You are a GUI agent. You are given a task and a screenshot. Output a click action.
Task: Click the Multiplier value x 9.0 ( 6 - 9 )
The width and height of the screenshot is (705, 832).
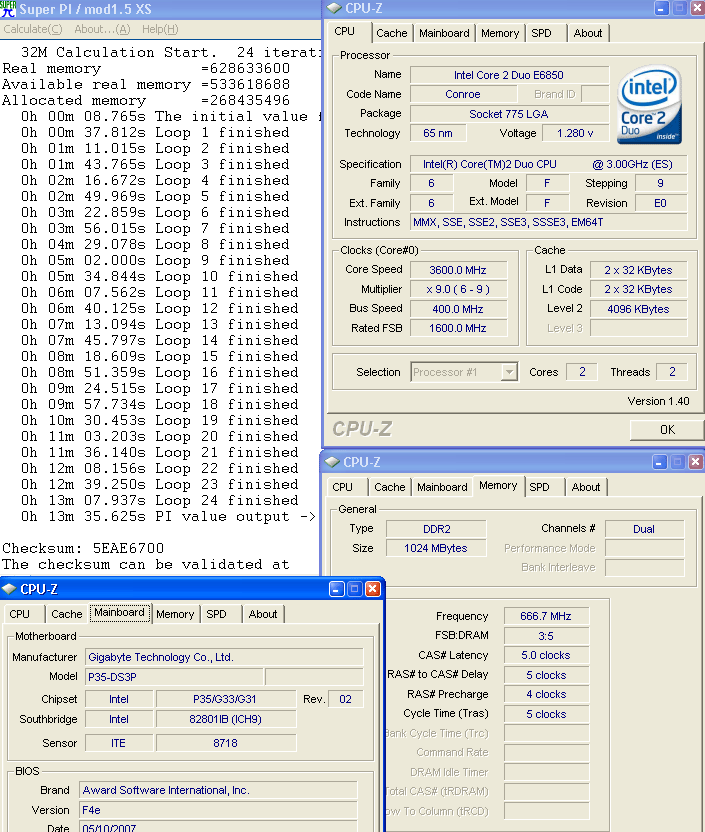[x=458, y=289]
